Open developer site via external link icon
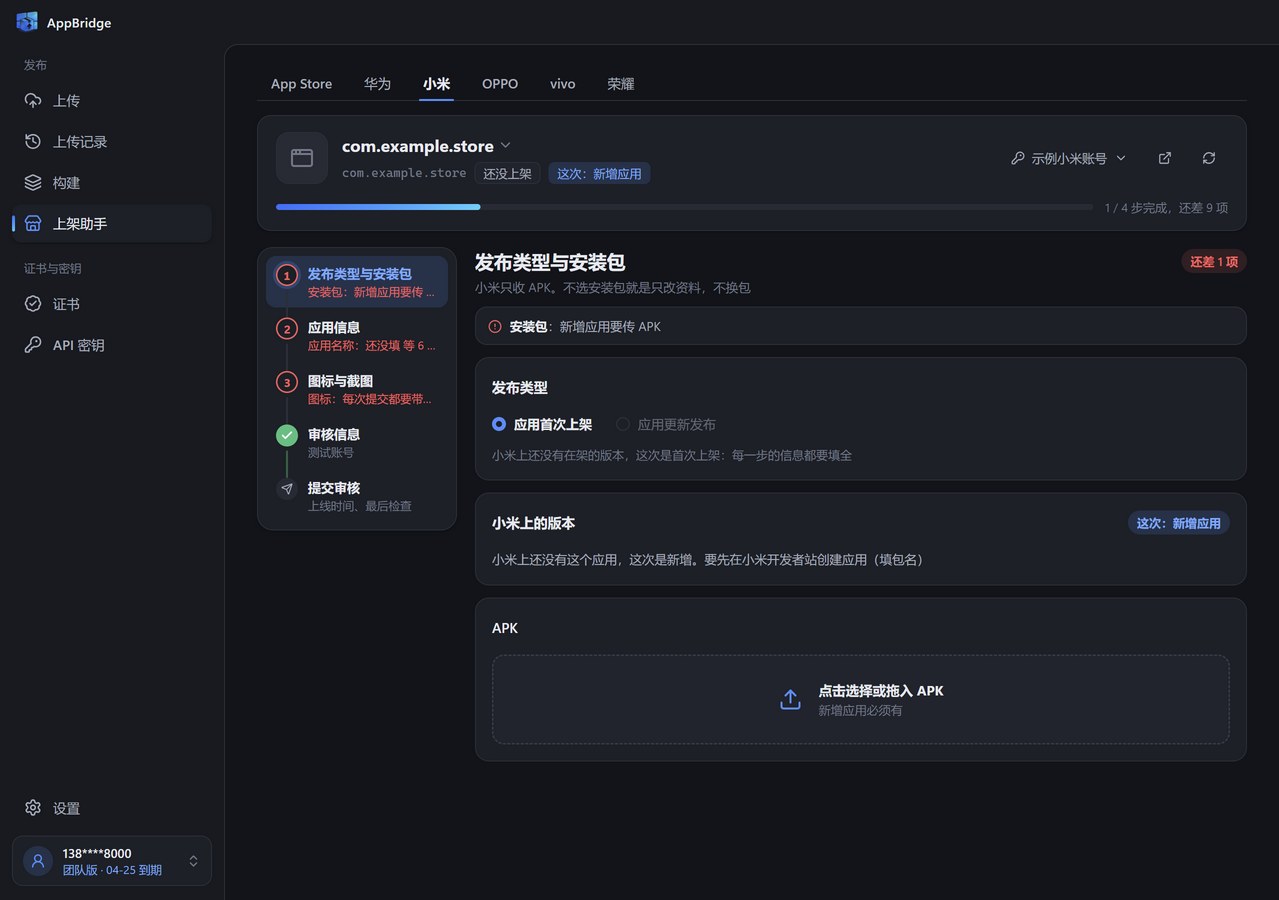The width and height of the screenshot is (1279, 900). coord(1165,158)
